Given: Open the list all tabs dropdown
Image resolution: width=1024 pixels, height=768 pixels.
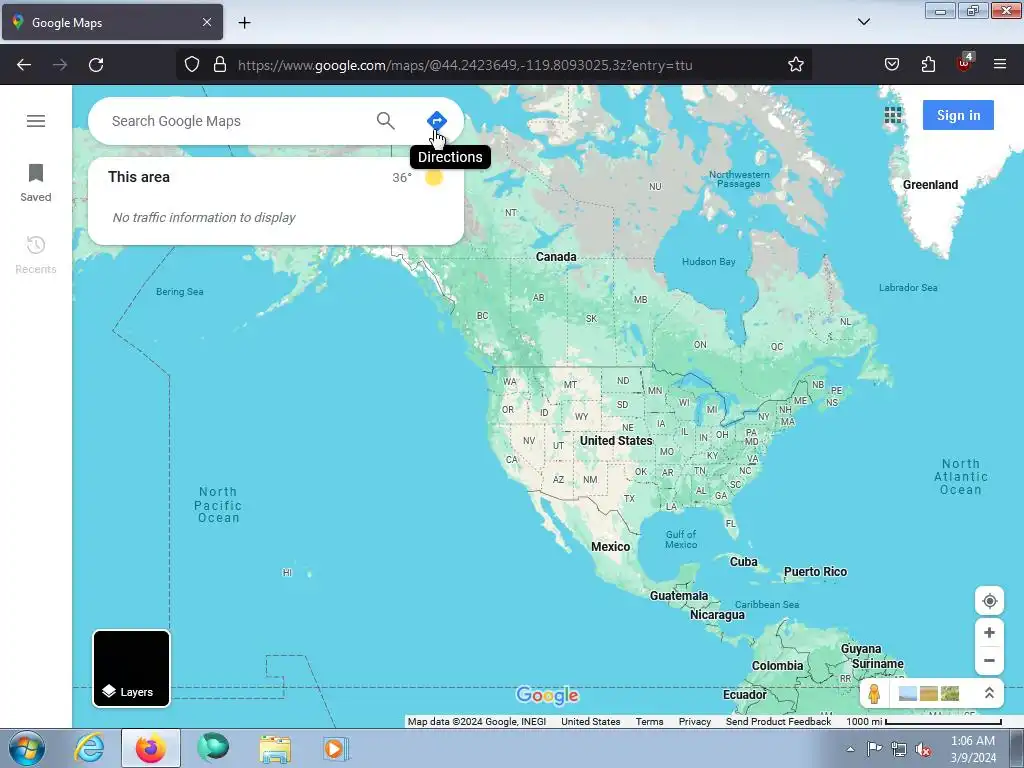Looking at the screenshot, I should coord(863,22).
